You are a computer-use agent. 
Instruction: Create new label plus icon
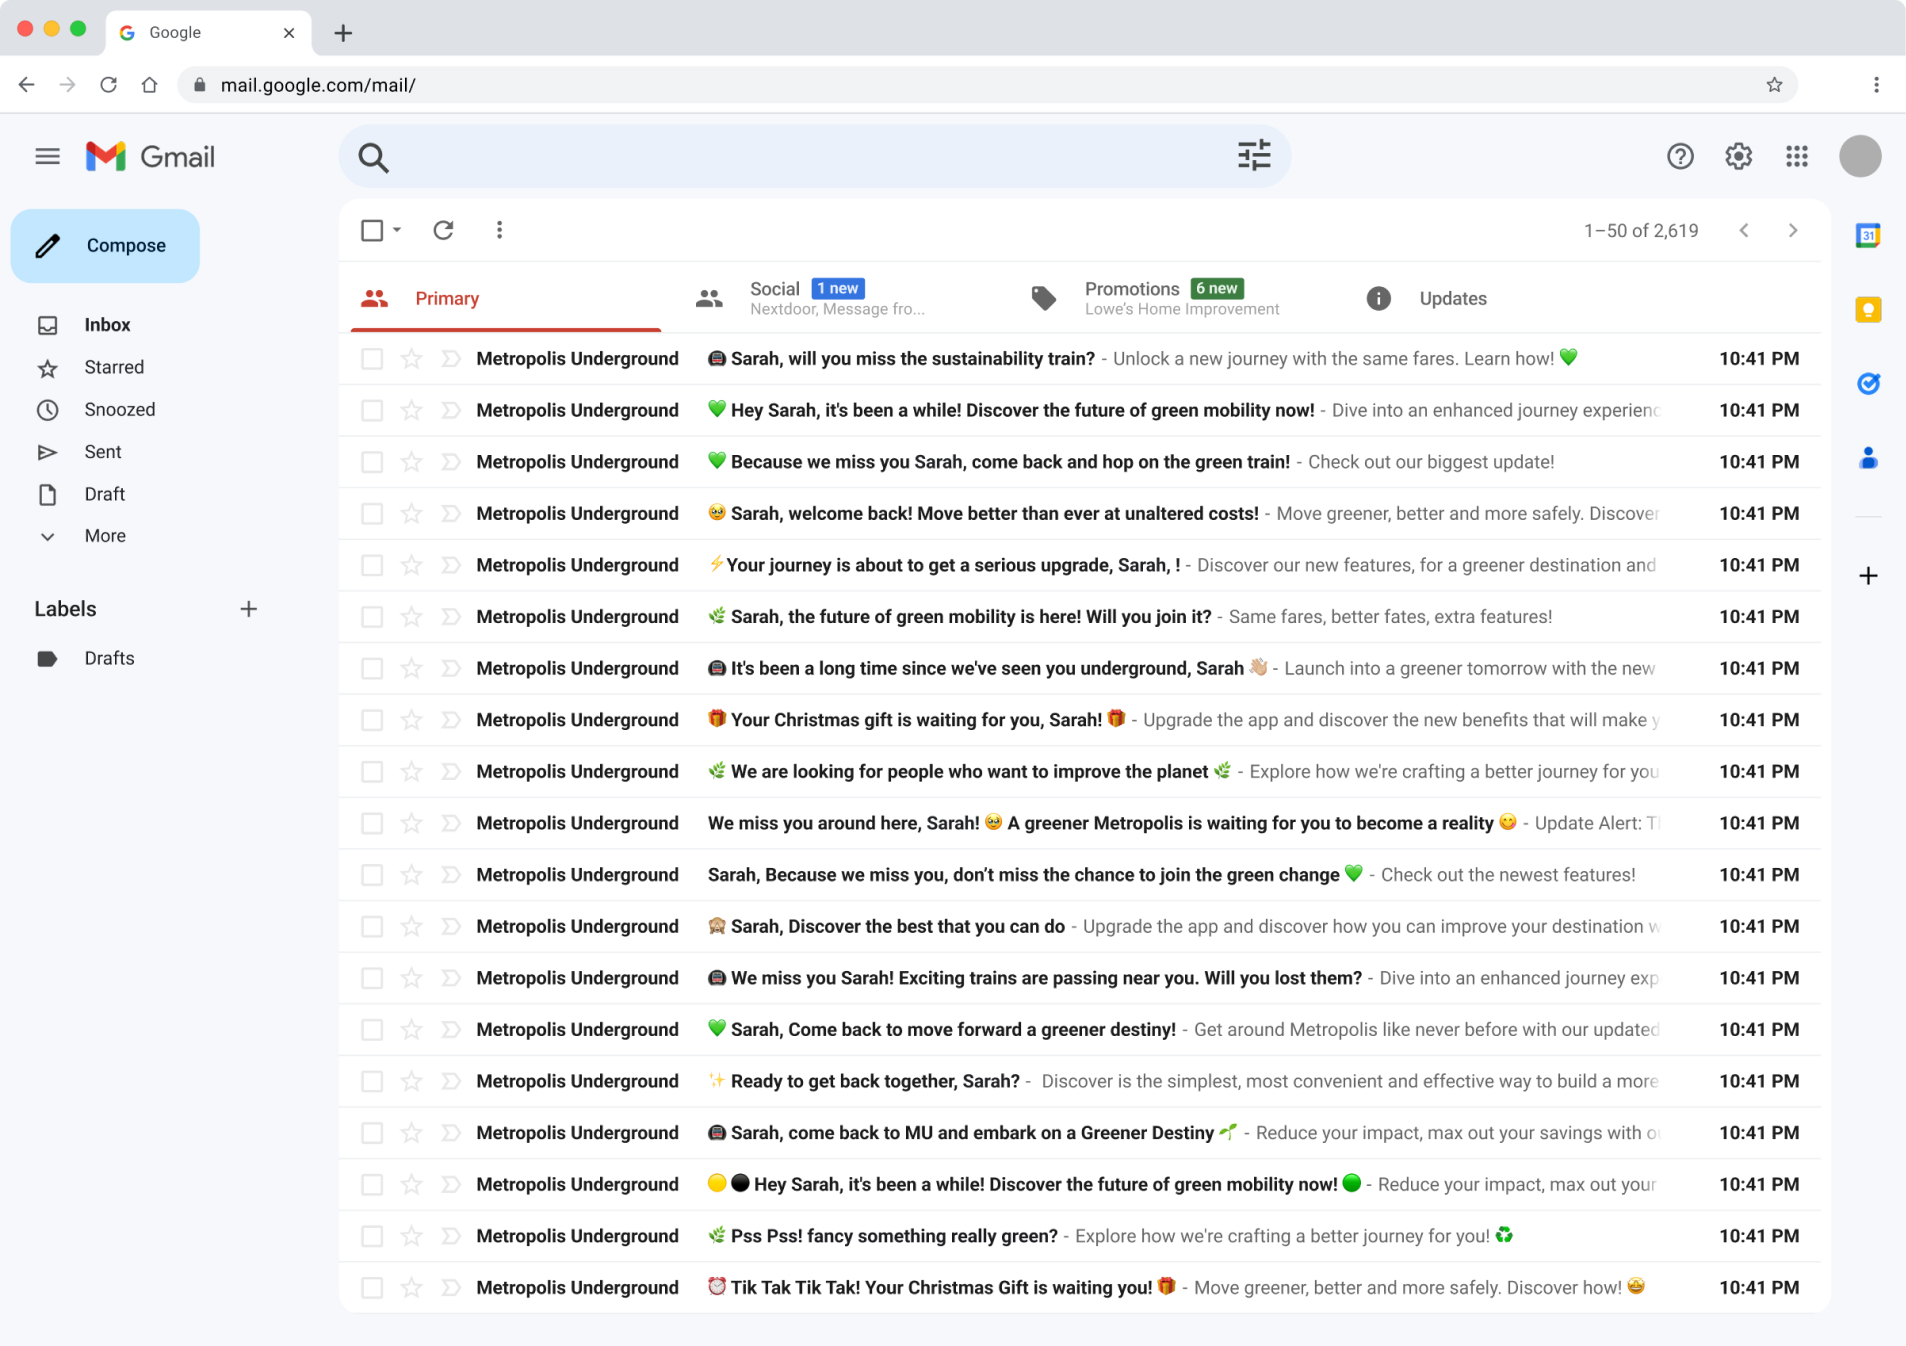pos(249,609)
